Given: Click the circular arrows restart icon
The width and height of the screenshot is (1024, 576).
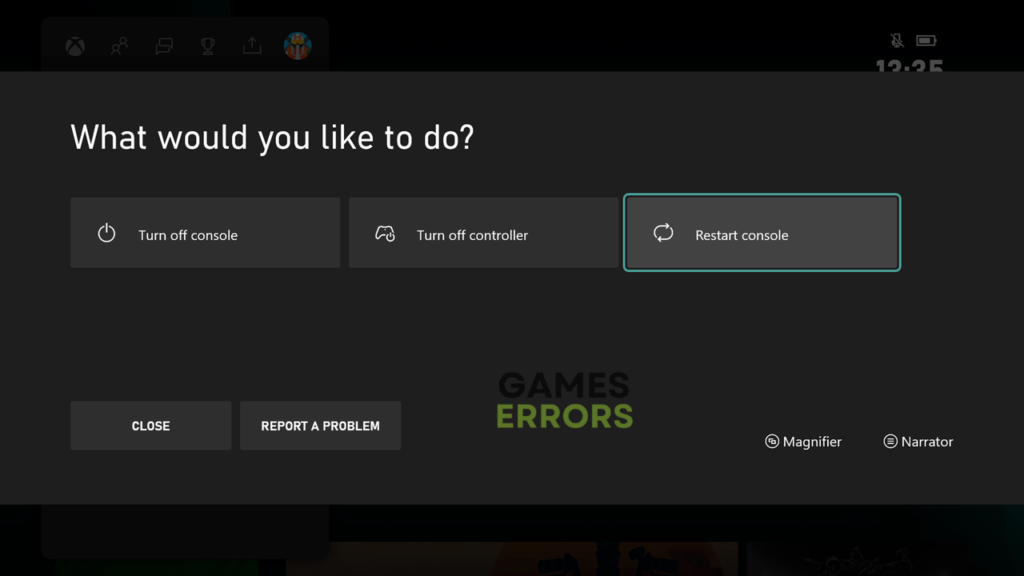Looking at the screenshot, I should 663,233.
